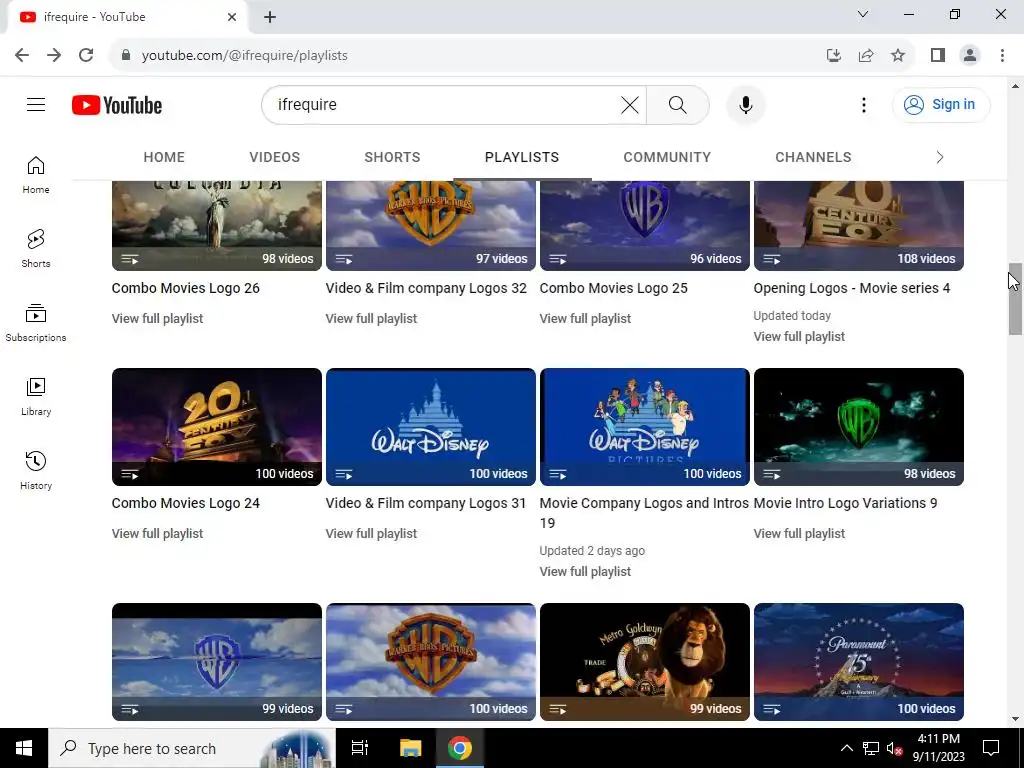The width and height of the screenshot is (1024, 768).
Task: Show hidden system tray icons
Action: click(846, 748)
